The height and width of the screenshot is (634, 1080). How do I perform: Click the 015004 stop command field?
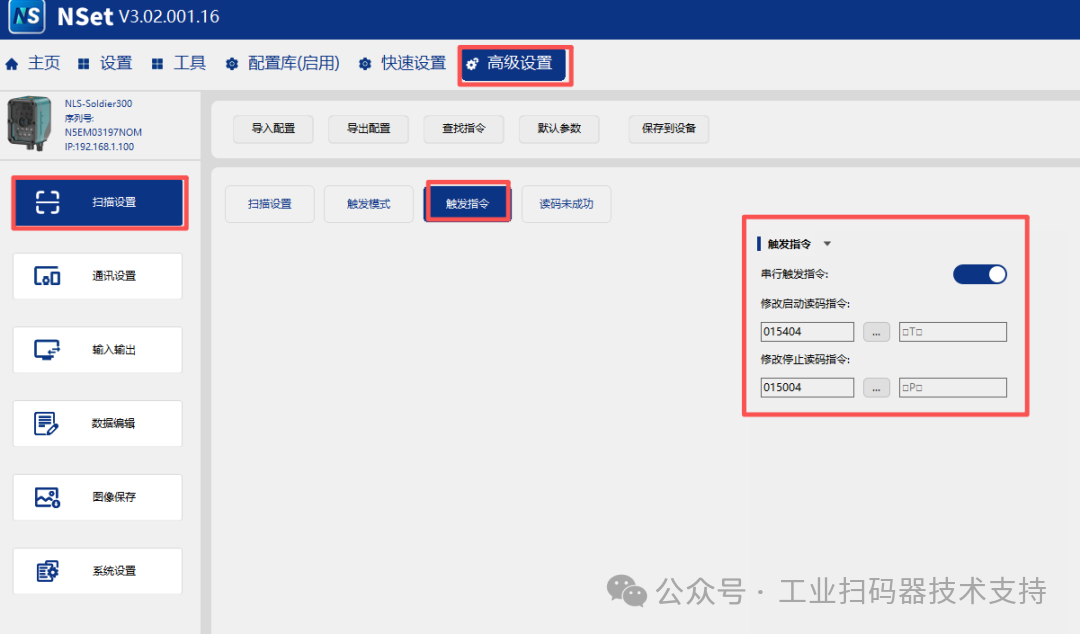807,387
